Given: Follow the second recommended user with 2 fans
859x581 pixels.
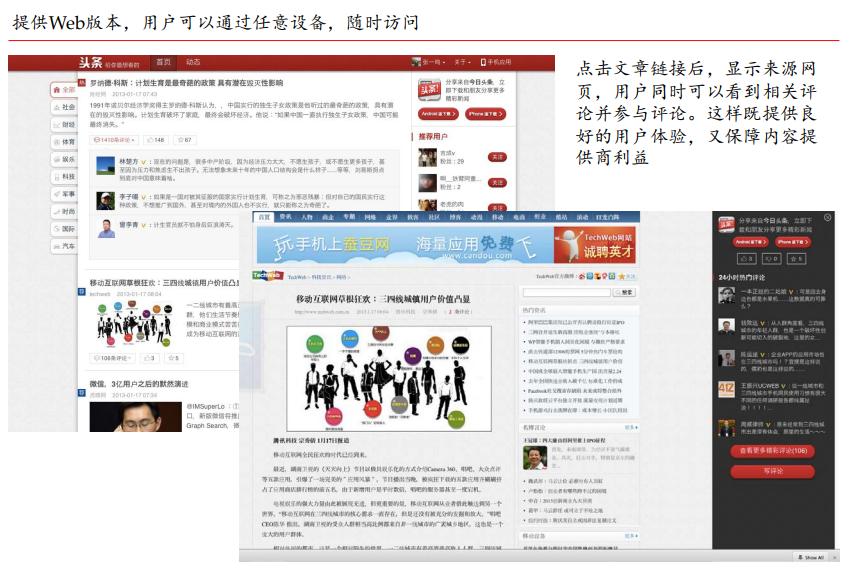Looking at the screenshot, I should (x=497, y=182).
